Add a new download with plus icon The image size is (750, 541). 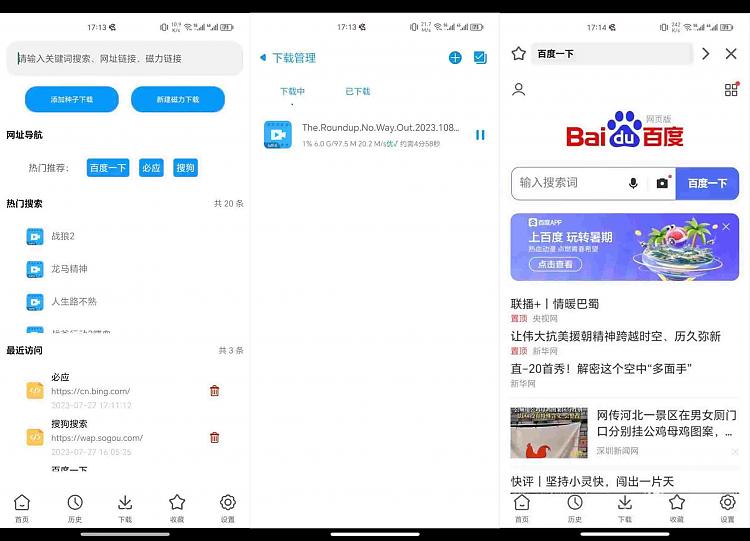pyautogui.click(x=455, y=58)
